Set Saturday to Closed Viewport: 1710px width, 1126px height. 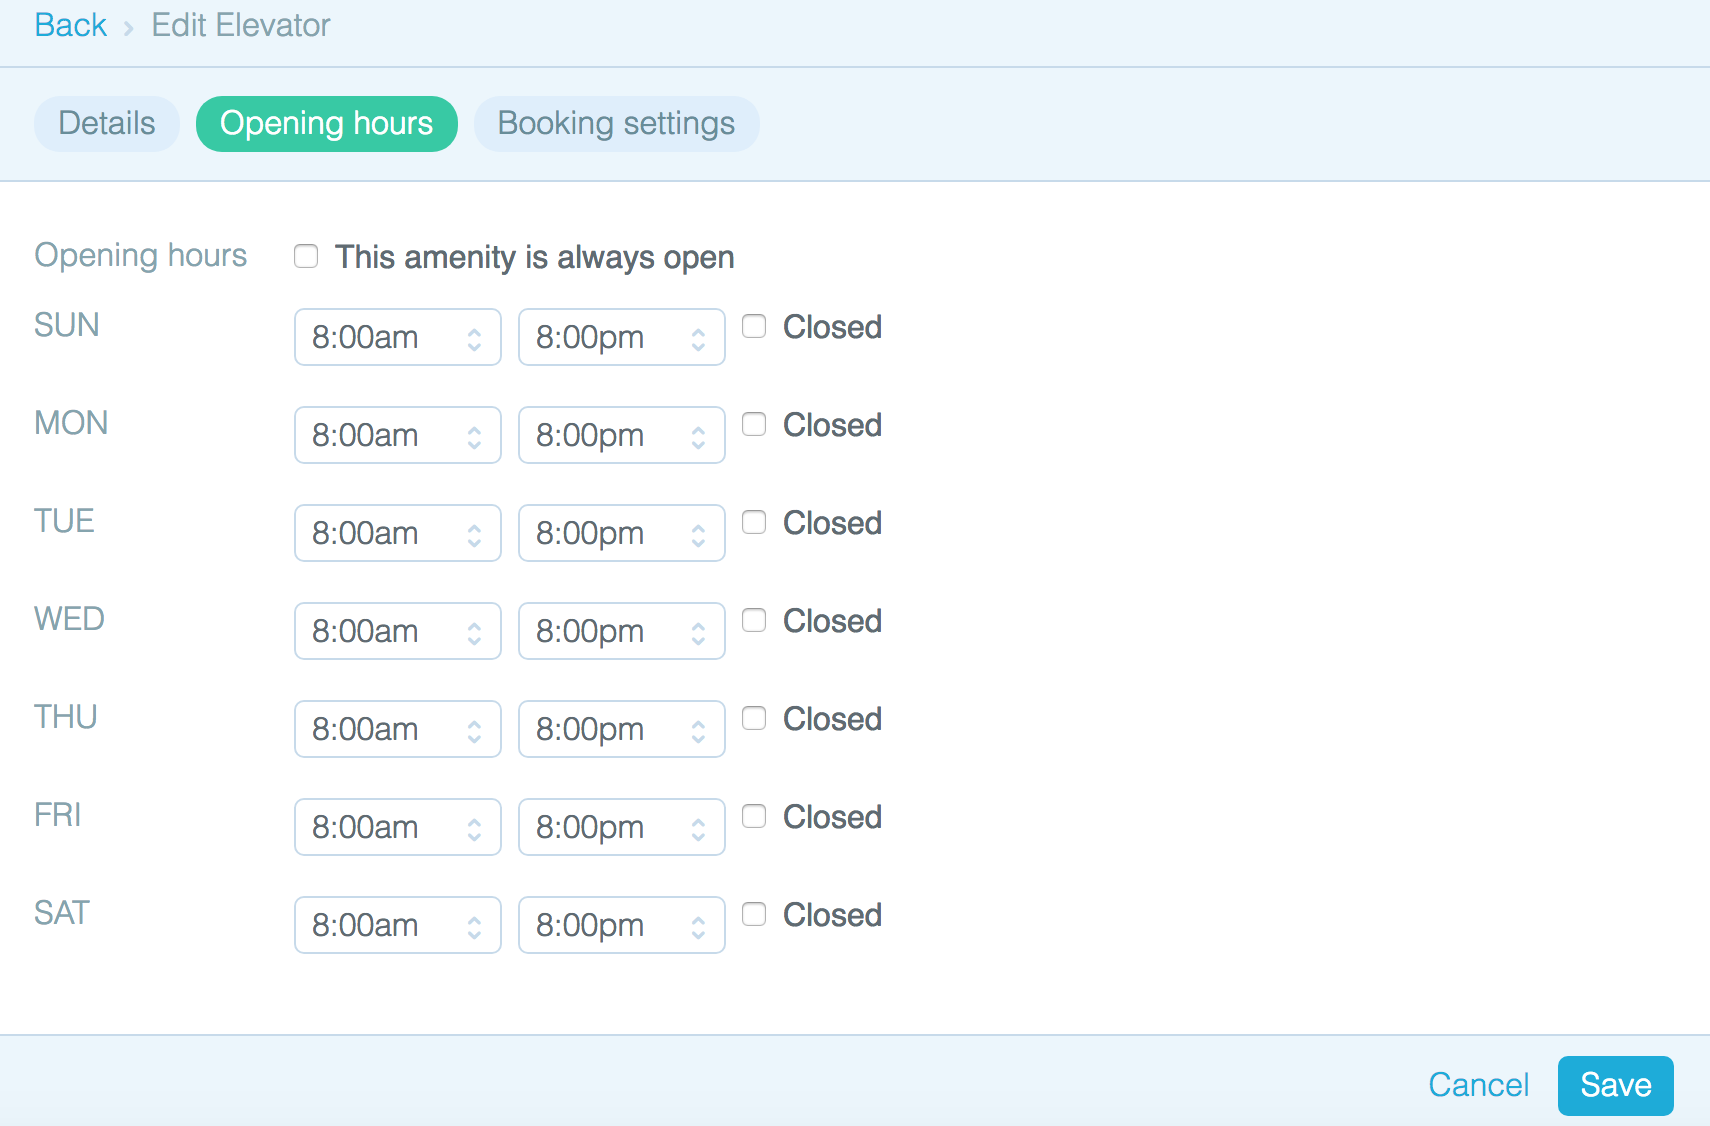[x=754, y=914]
